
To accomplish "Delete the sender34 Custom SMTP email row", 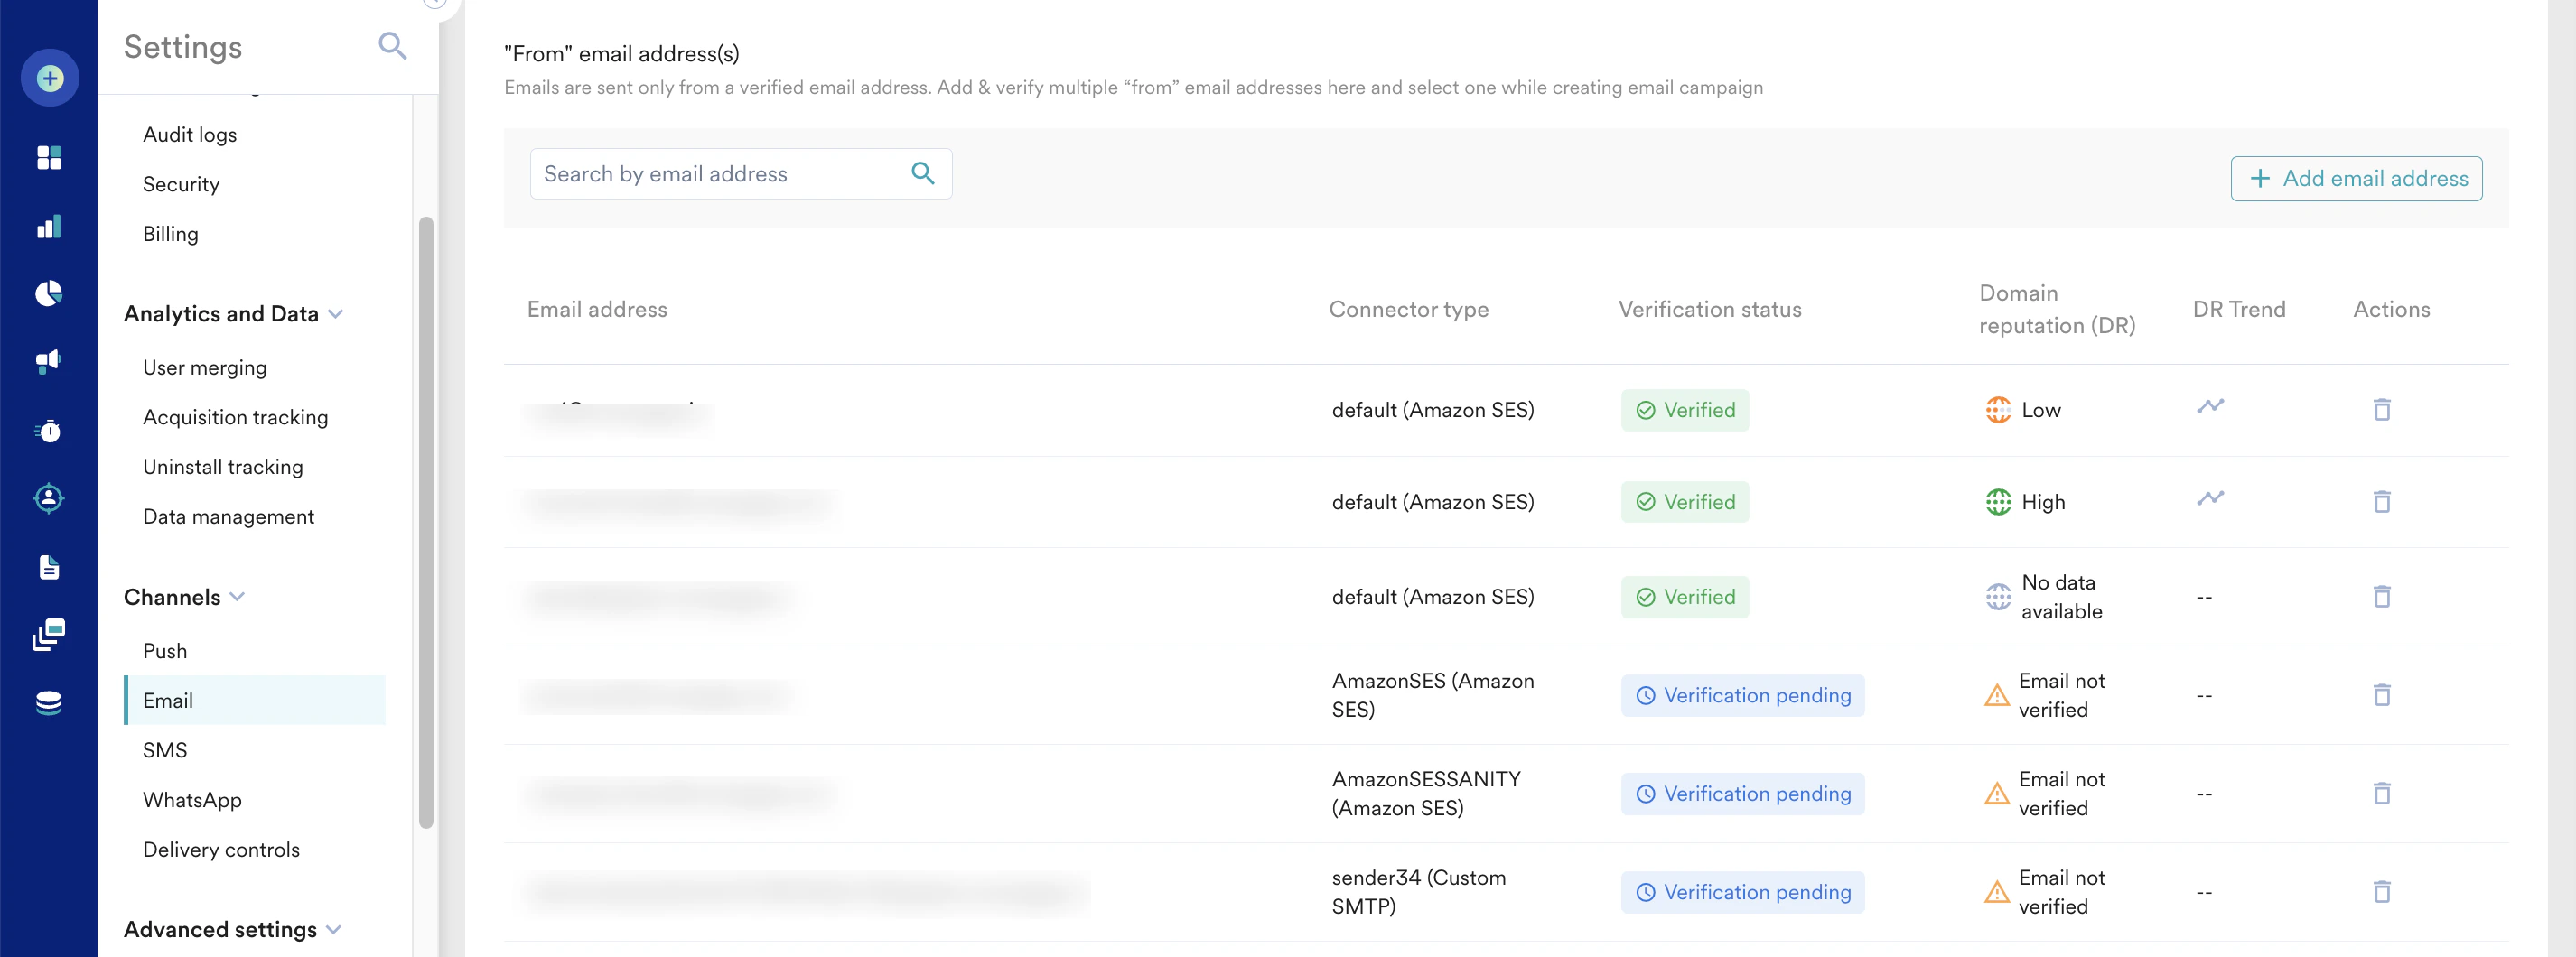I will click(2381, 892).
